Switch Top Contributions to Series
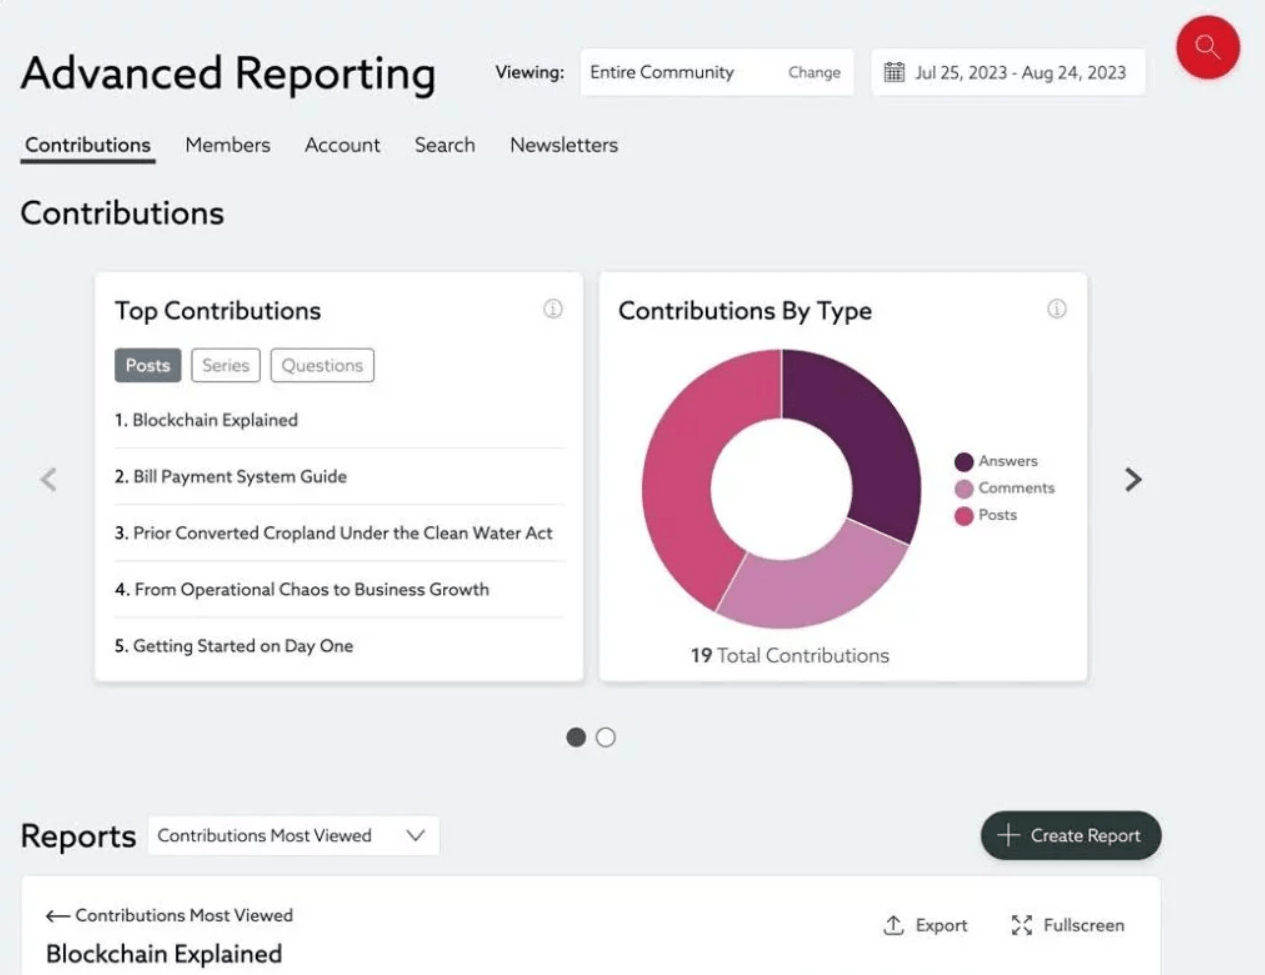 (225, 365)
